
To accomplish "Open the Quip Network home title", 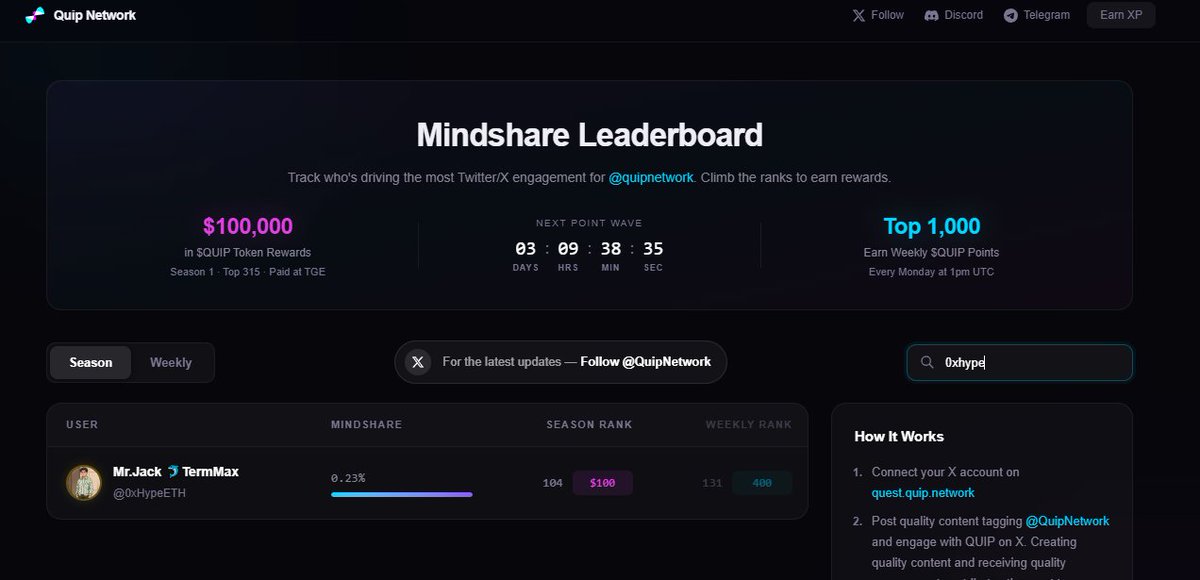I will [95, 15].
